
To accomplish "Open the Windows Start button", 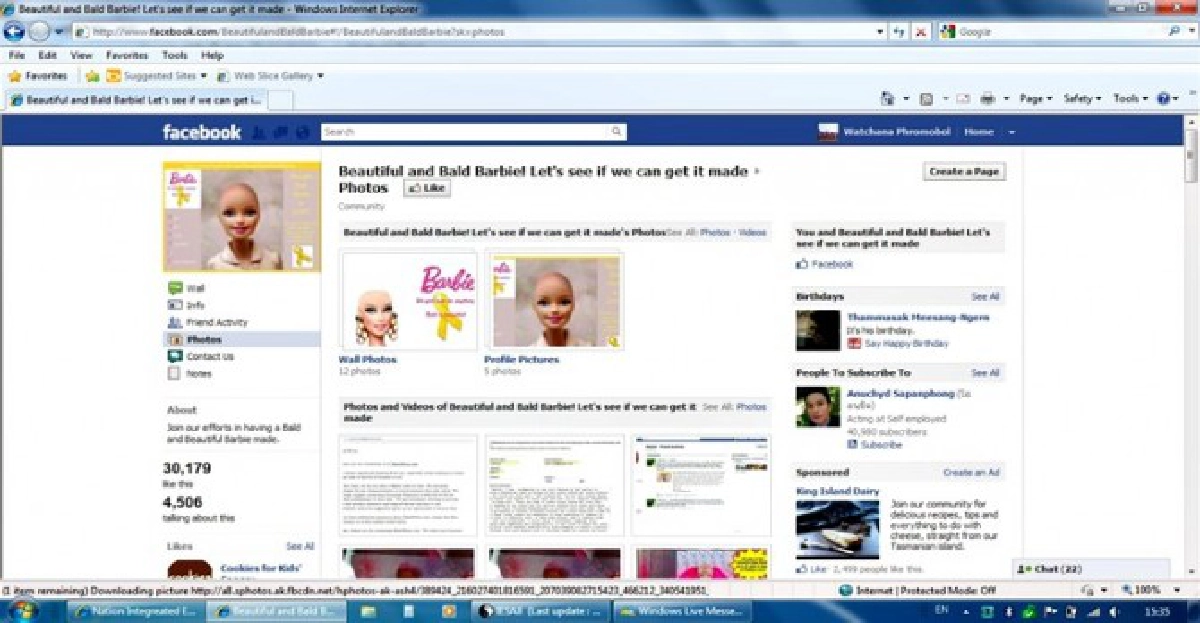I will click(22, 611).
